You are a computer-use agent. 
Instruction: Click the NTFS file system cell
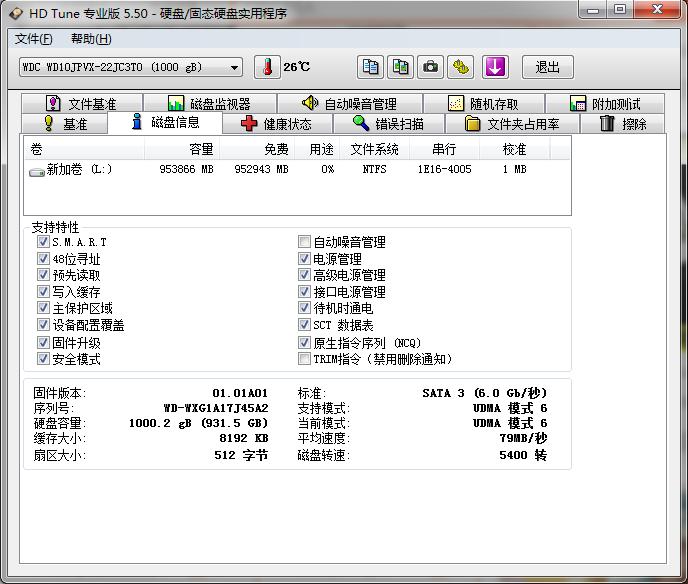click(374, 169)
